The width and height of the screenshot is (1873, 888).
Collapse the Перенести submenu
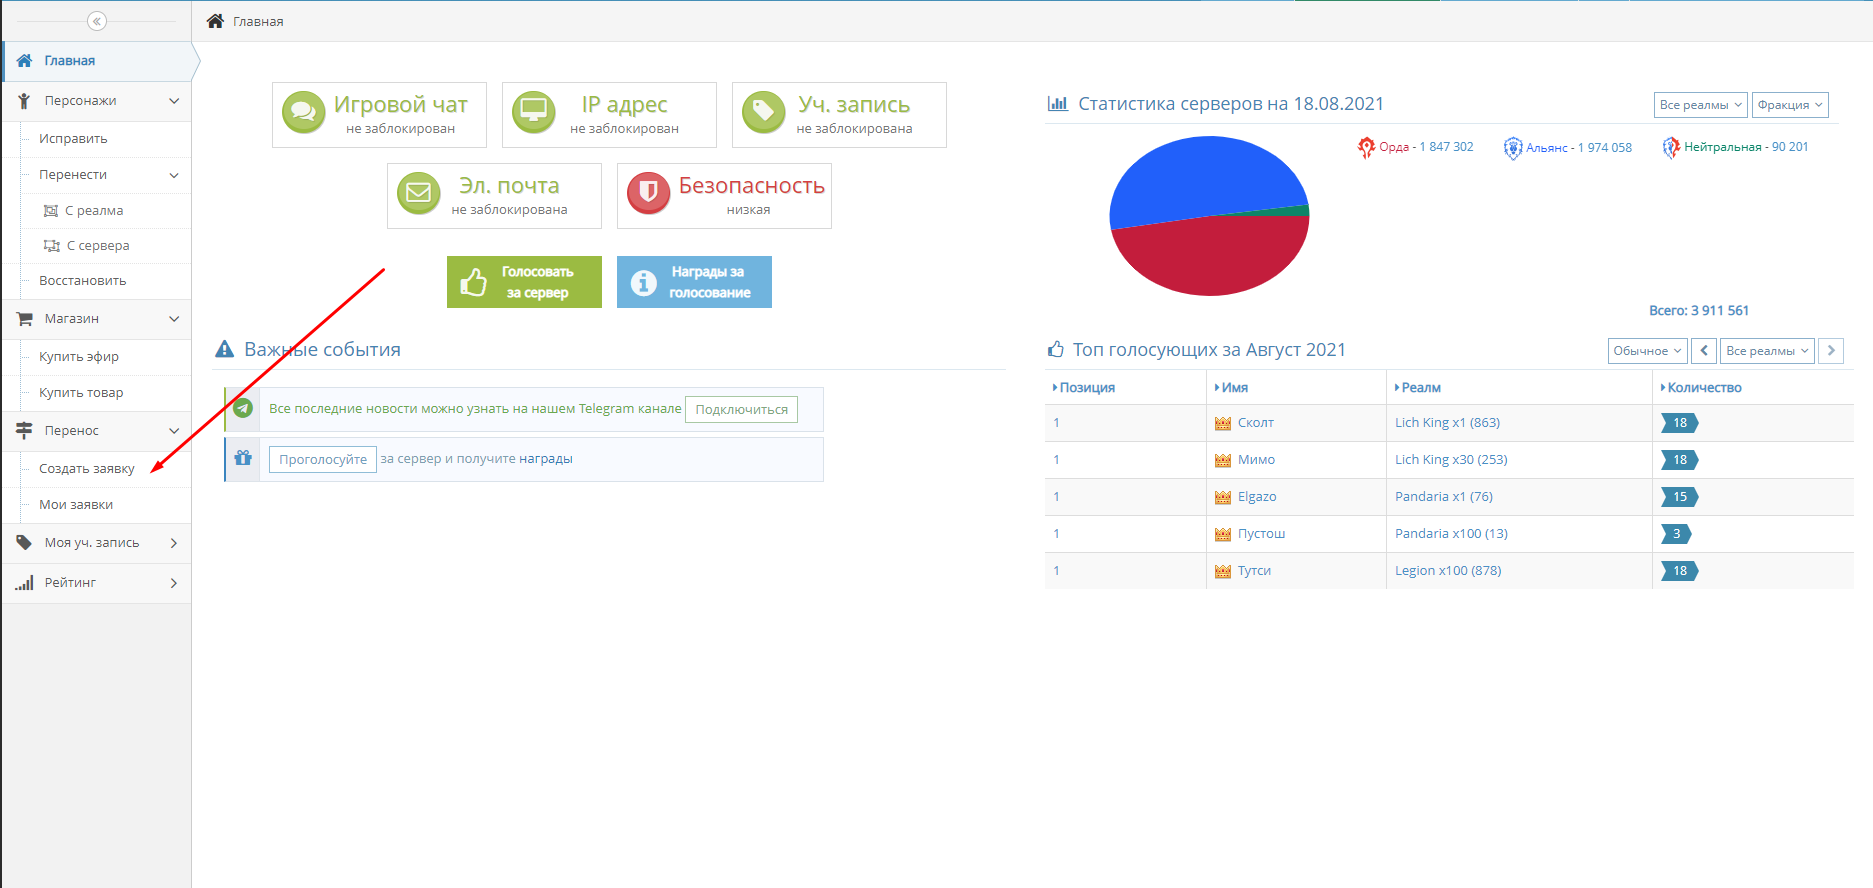tap(174, 175)
